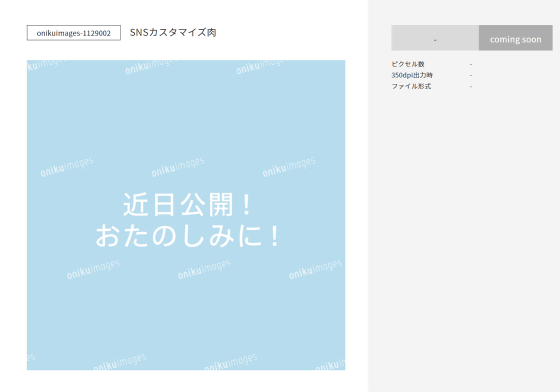Click the coming soon button

tap(515, 38)
